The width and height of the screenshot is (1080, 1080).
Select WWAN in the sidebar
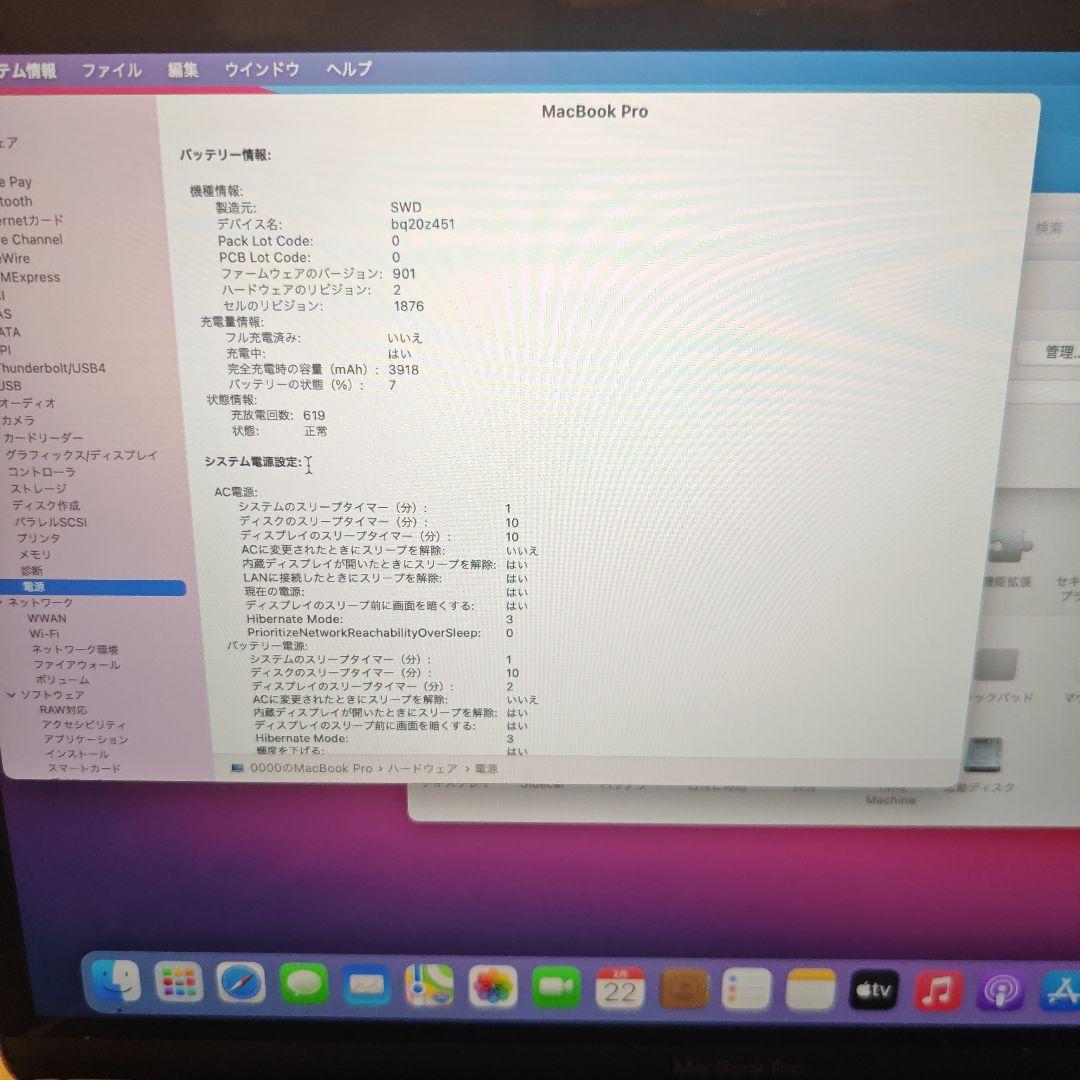[47, 619]
